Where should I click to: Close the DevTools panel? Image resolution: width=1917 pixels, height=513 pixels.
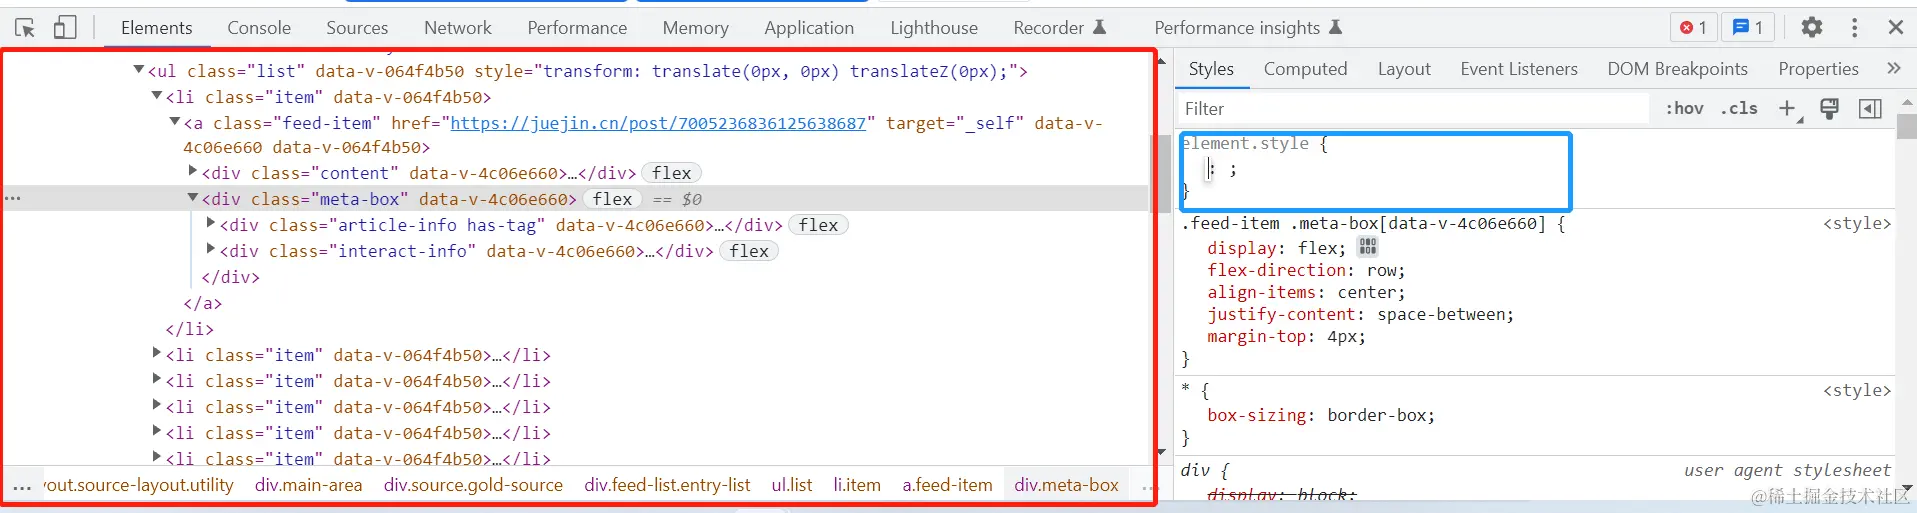click(1895, 28)
